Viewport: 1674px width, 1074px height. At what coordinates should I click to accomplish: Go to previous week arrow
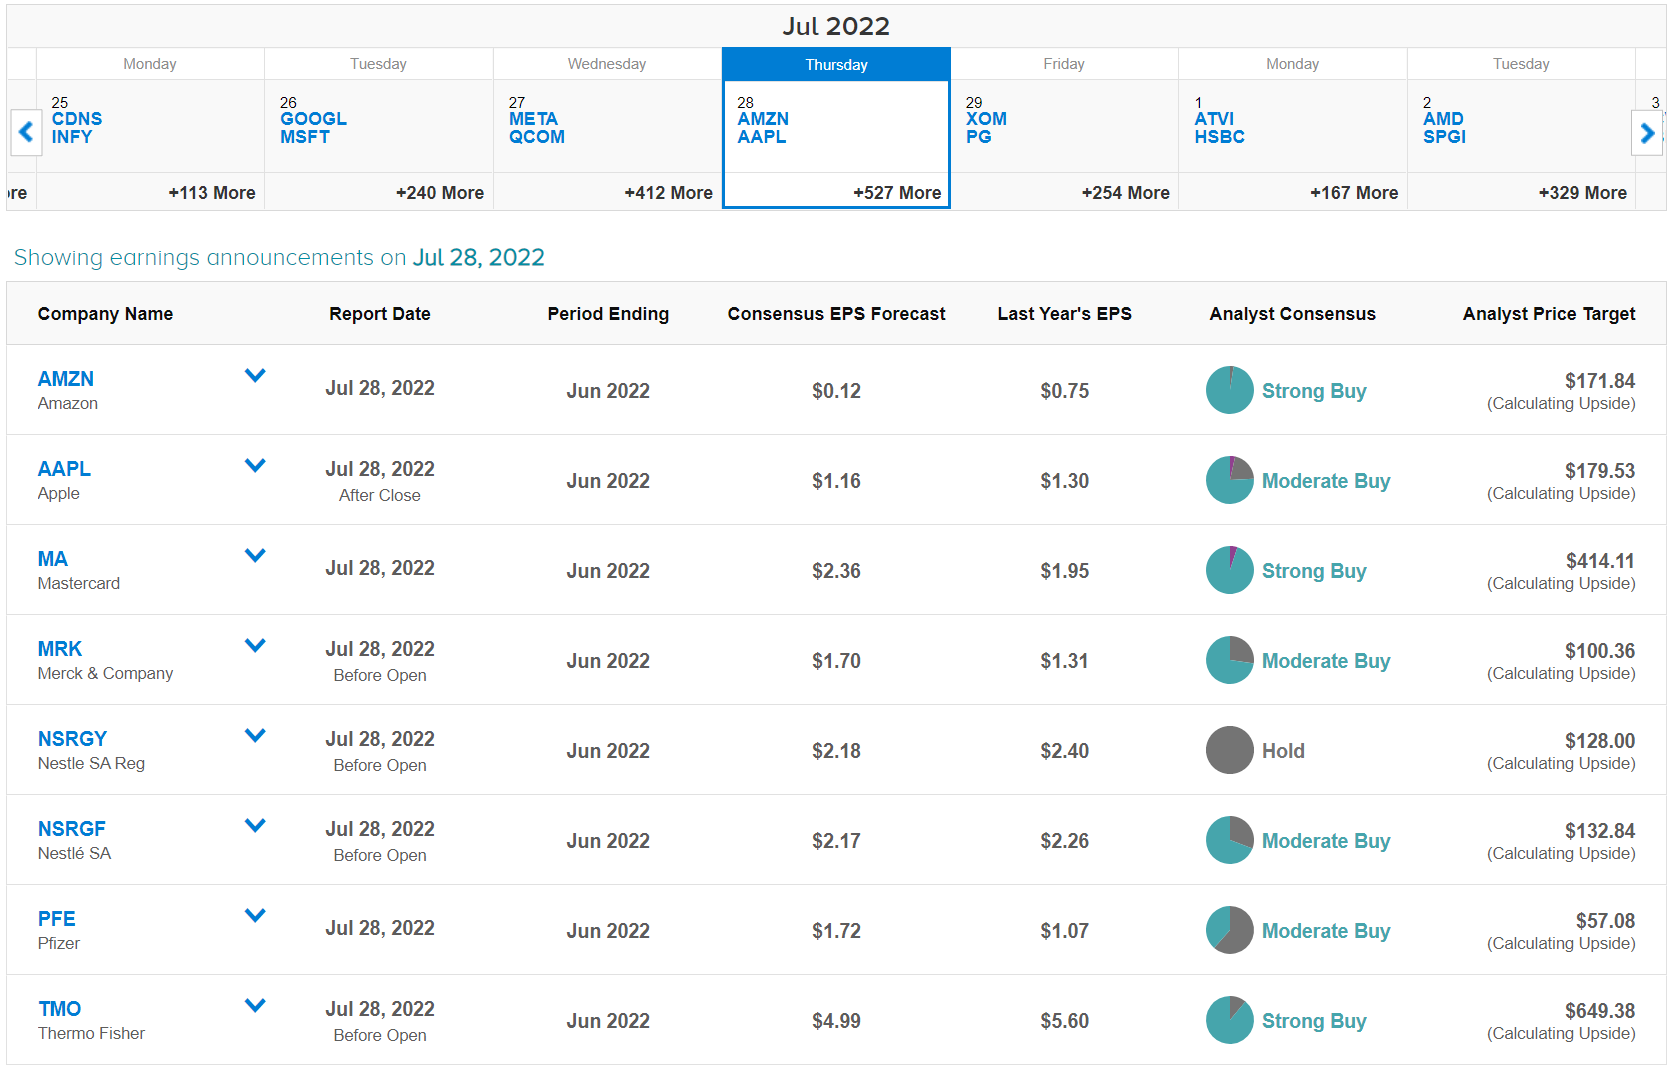[x=26, y=131]
